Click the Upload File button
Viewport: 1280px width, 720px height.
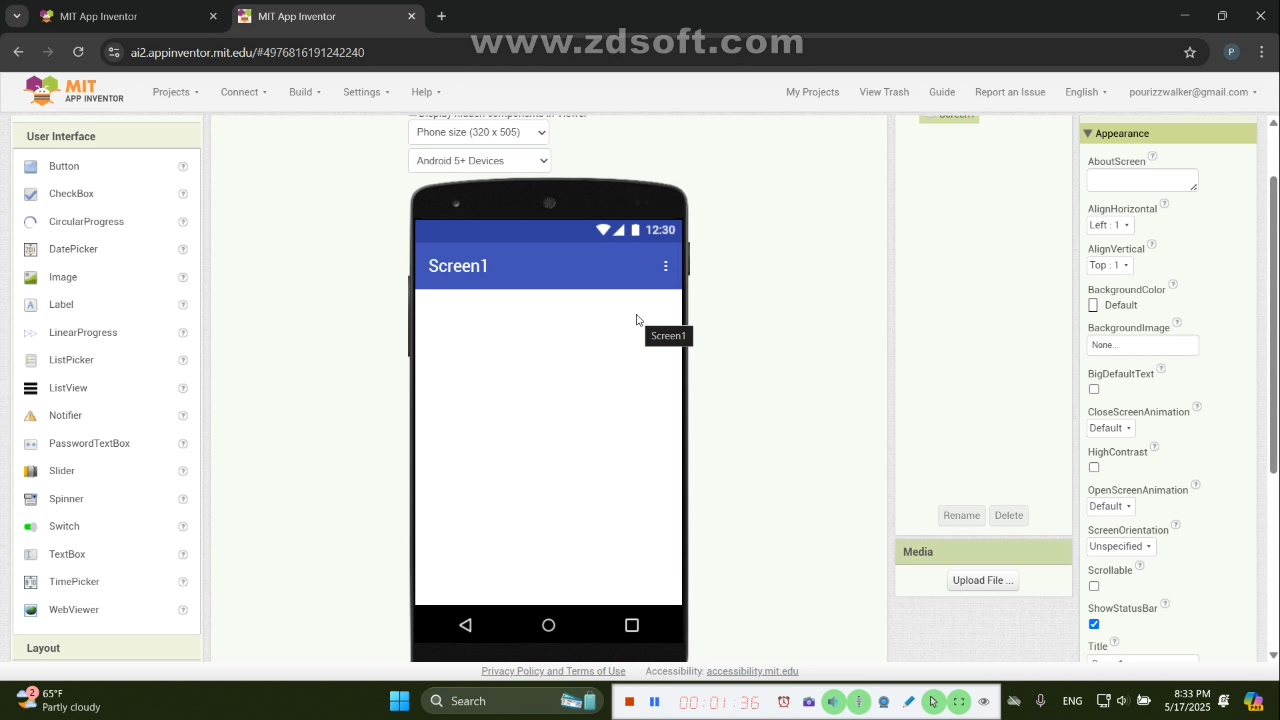tap(983, 581)
